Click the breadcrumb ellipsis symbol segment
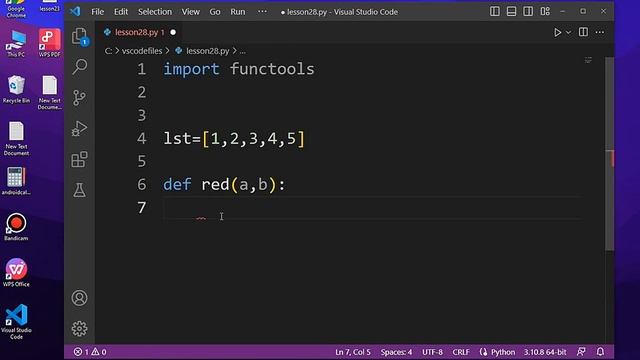 tap(242, 51)
